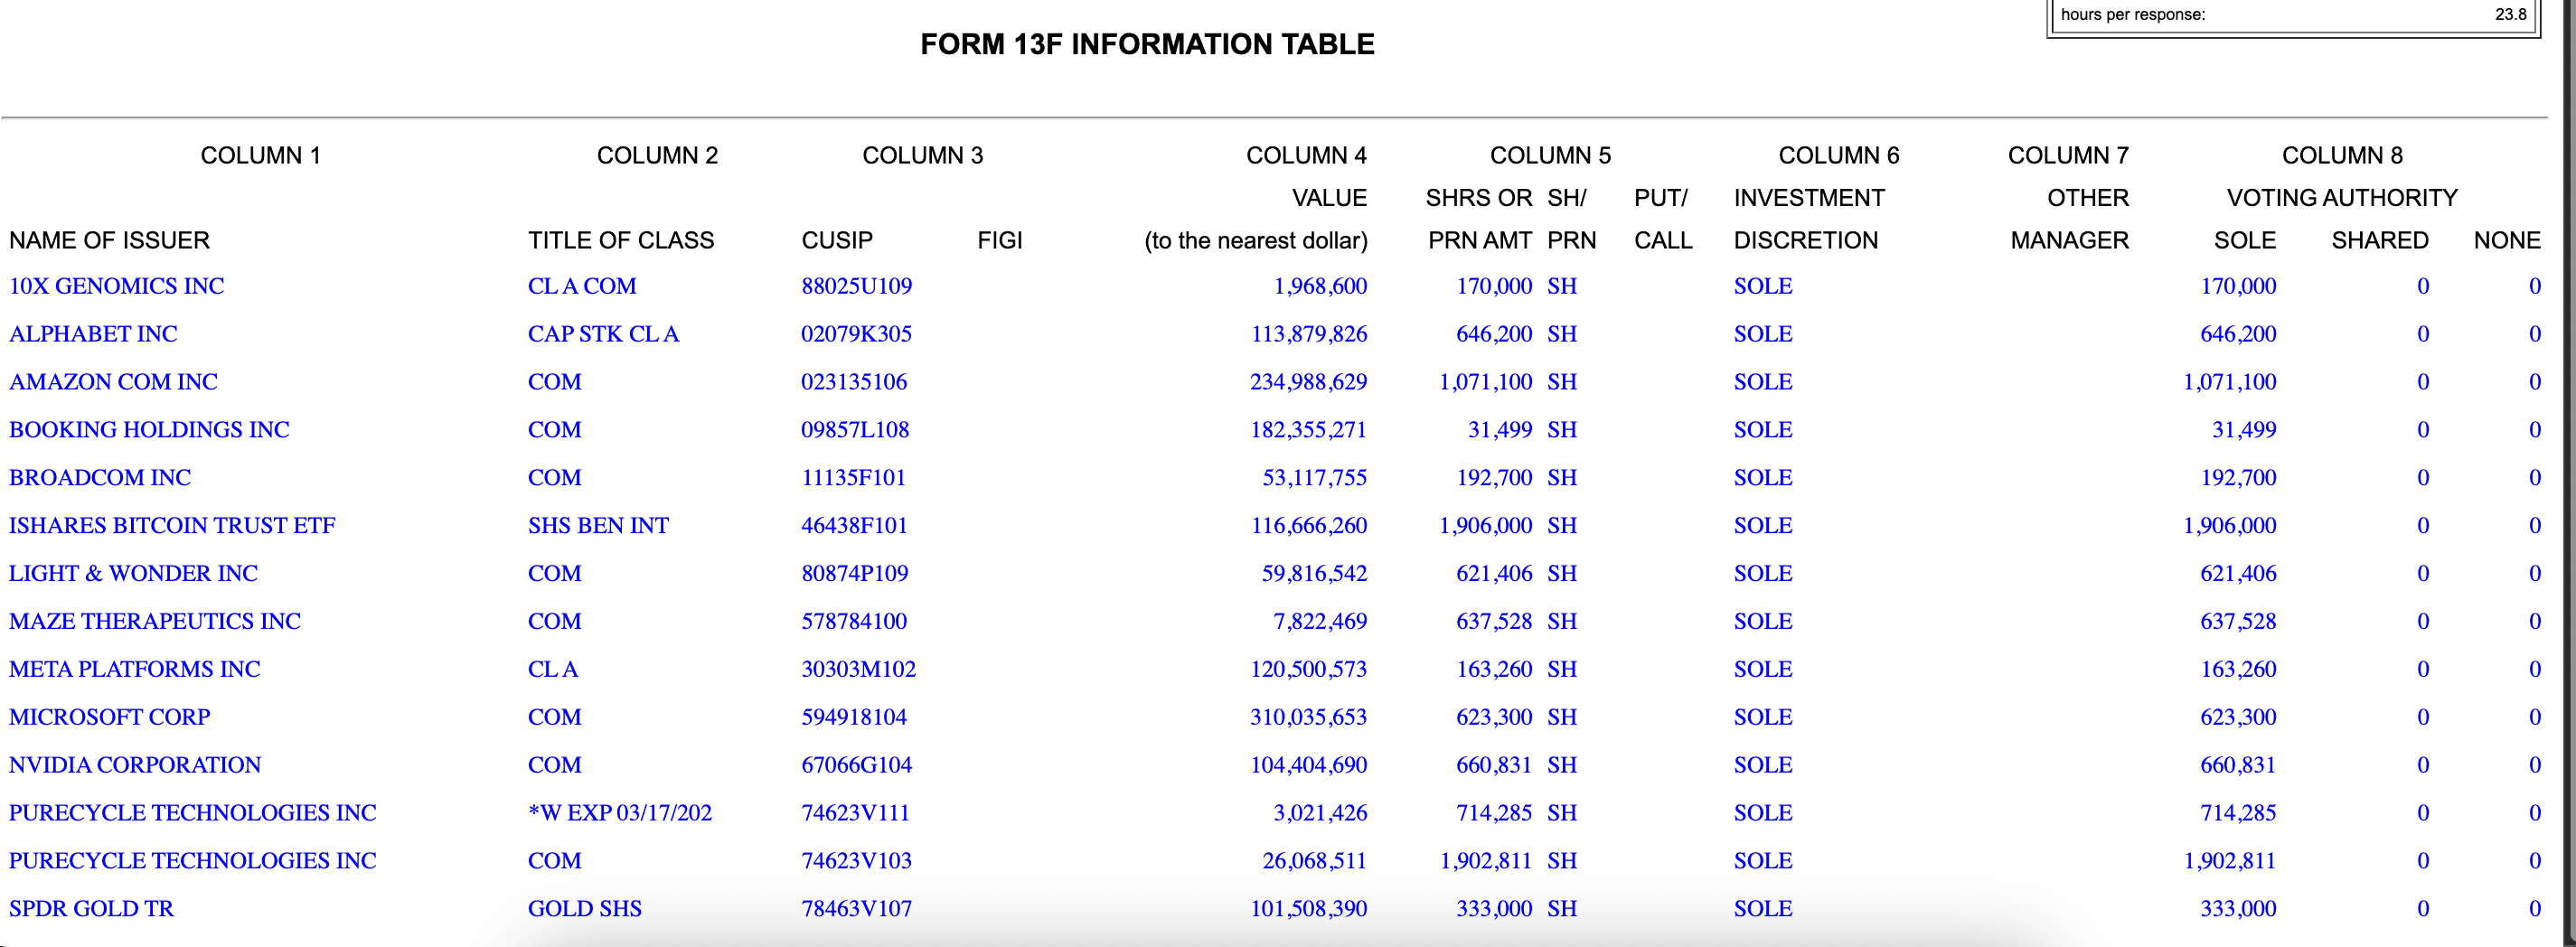Click the NAME OF ISSUER column header
This screenshot has height=947, width=2576.
(x=110, y=241)
